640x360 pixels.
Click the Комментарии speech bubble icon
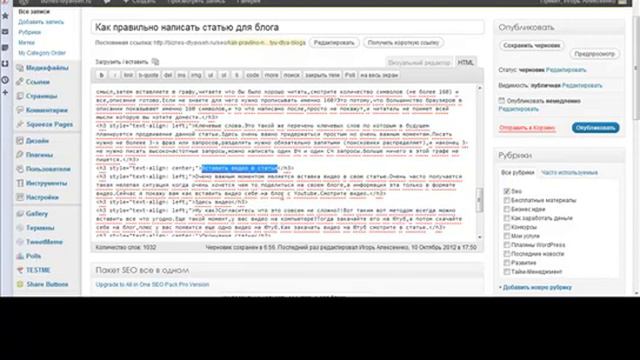click(x=20, y=110)
